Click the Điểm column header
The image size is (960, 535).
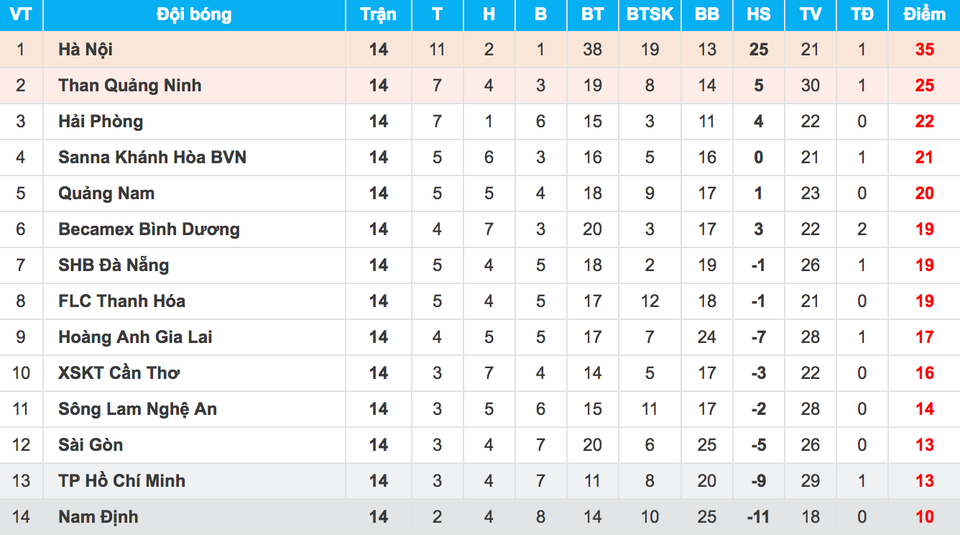tap(924, 14)
